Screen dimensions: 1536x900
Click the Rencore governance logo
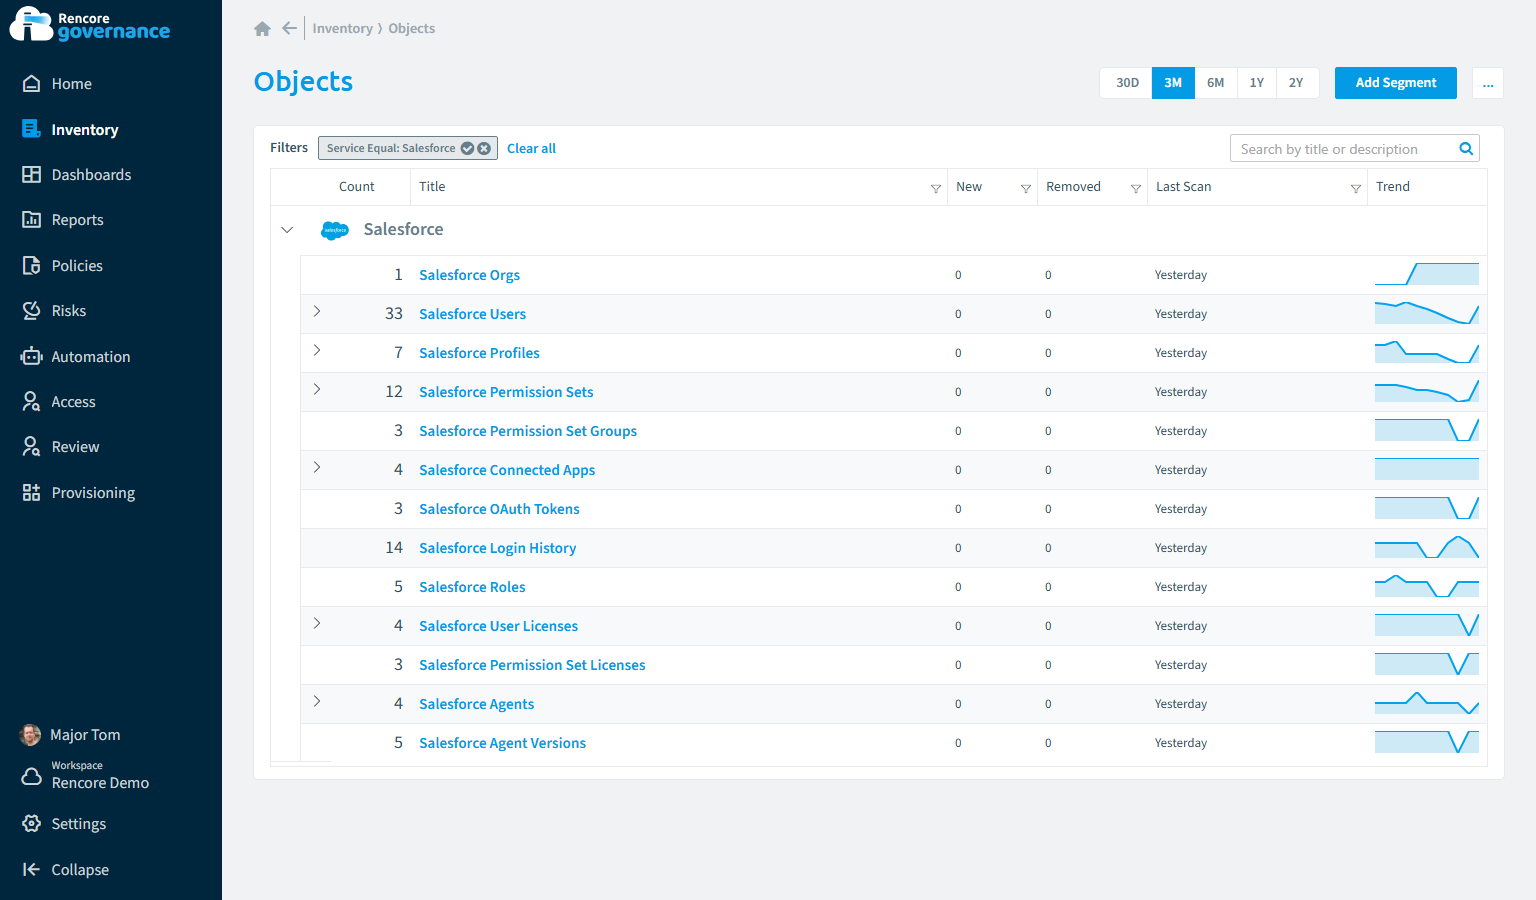(90, 24)
